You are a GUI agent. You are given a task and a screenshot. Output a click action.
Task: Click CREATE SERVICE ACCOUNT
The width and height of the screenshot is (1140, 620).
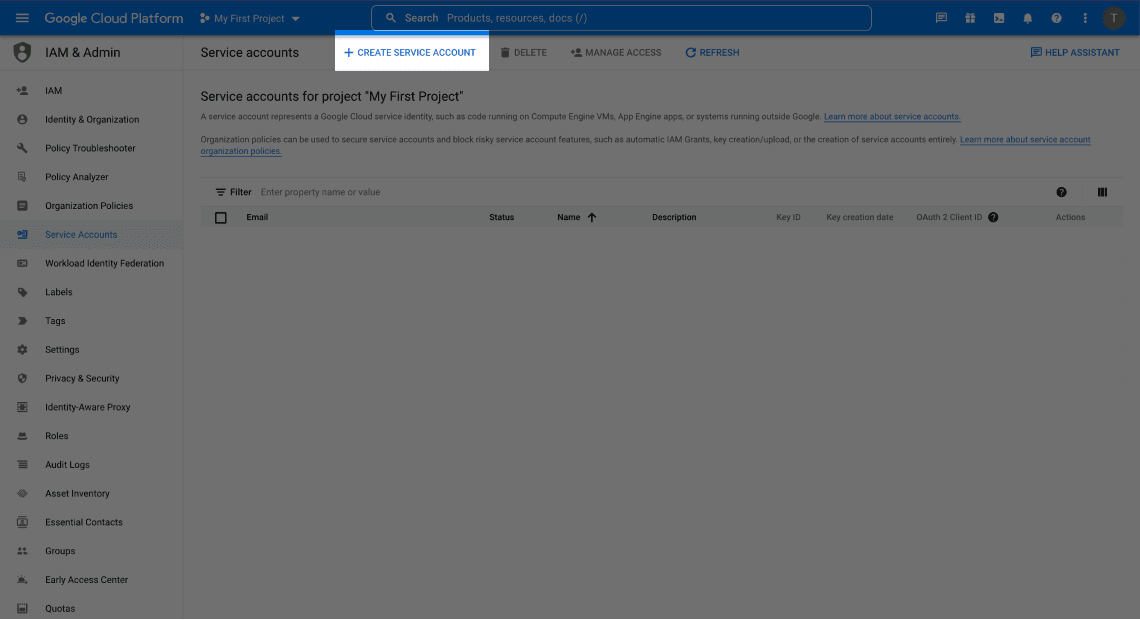pos(411,51)
